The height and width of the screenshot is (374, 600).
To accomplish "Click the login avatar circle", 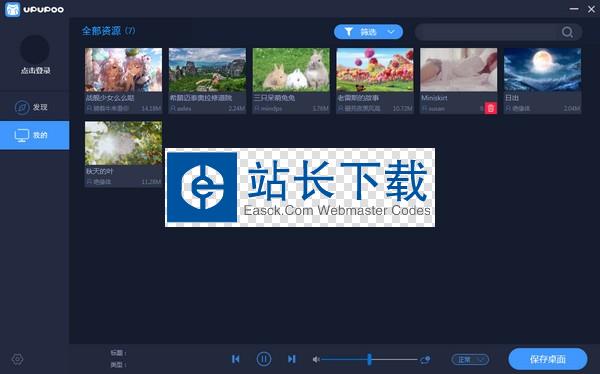I will 34,49.
